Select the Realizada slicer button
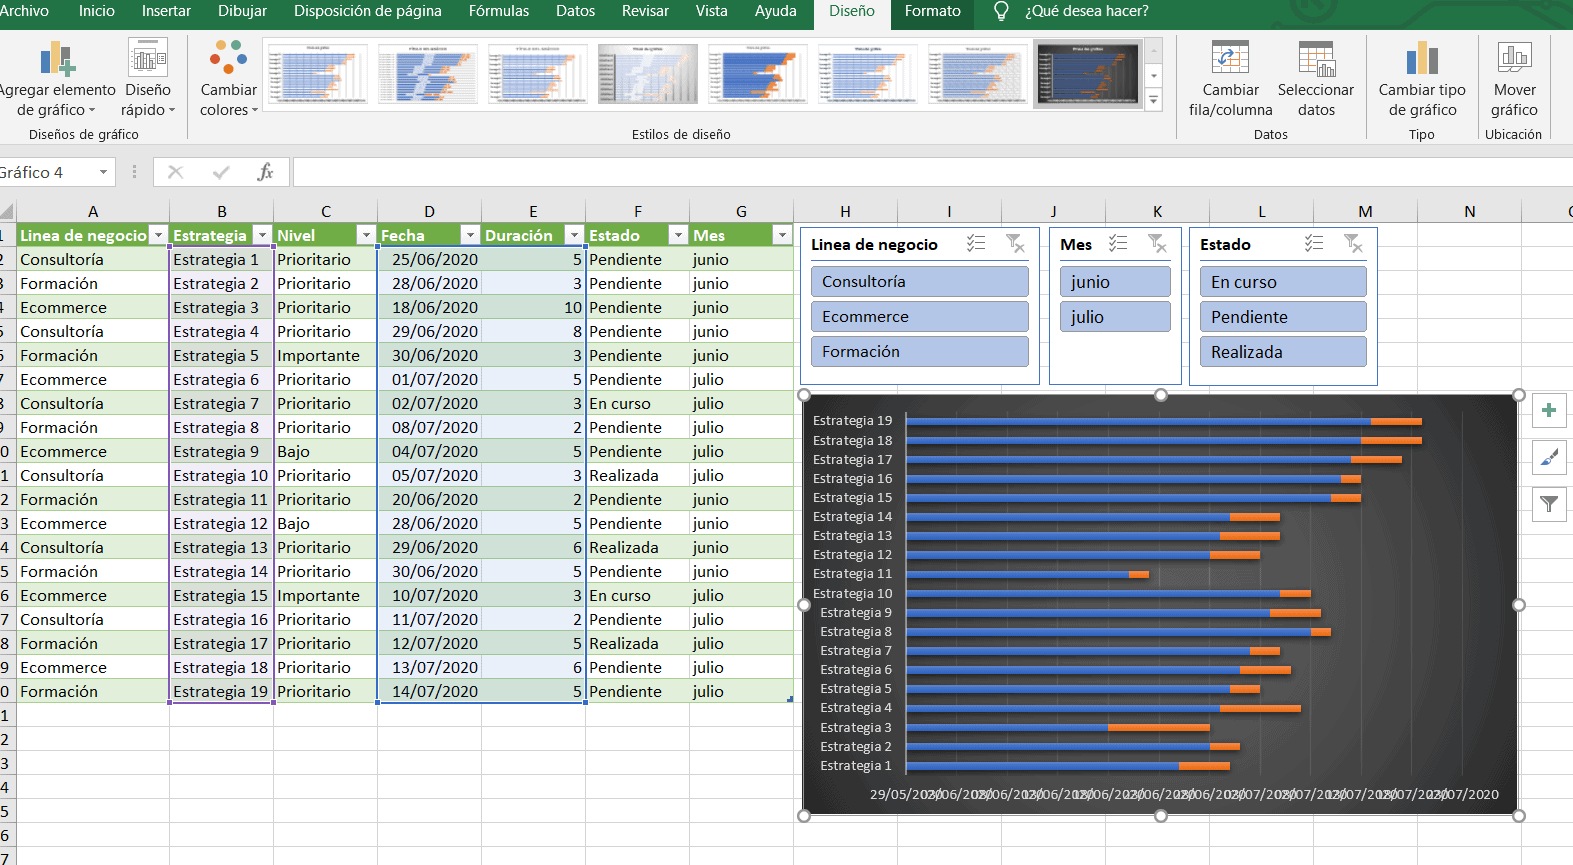This screenshot has width=1573, height=865. click(x=1282, y=352)
